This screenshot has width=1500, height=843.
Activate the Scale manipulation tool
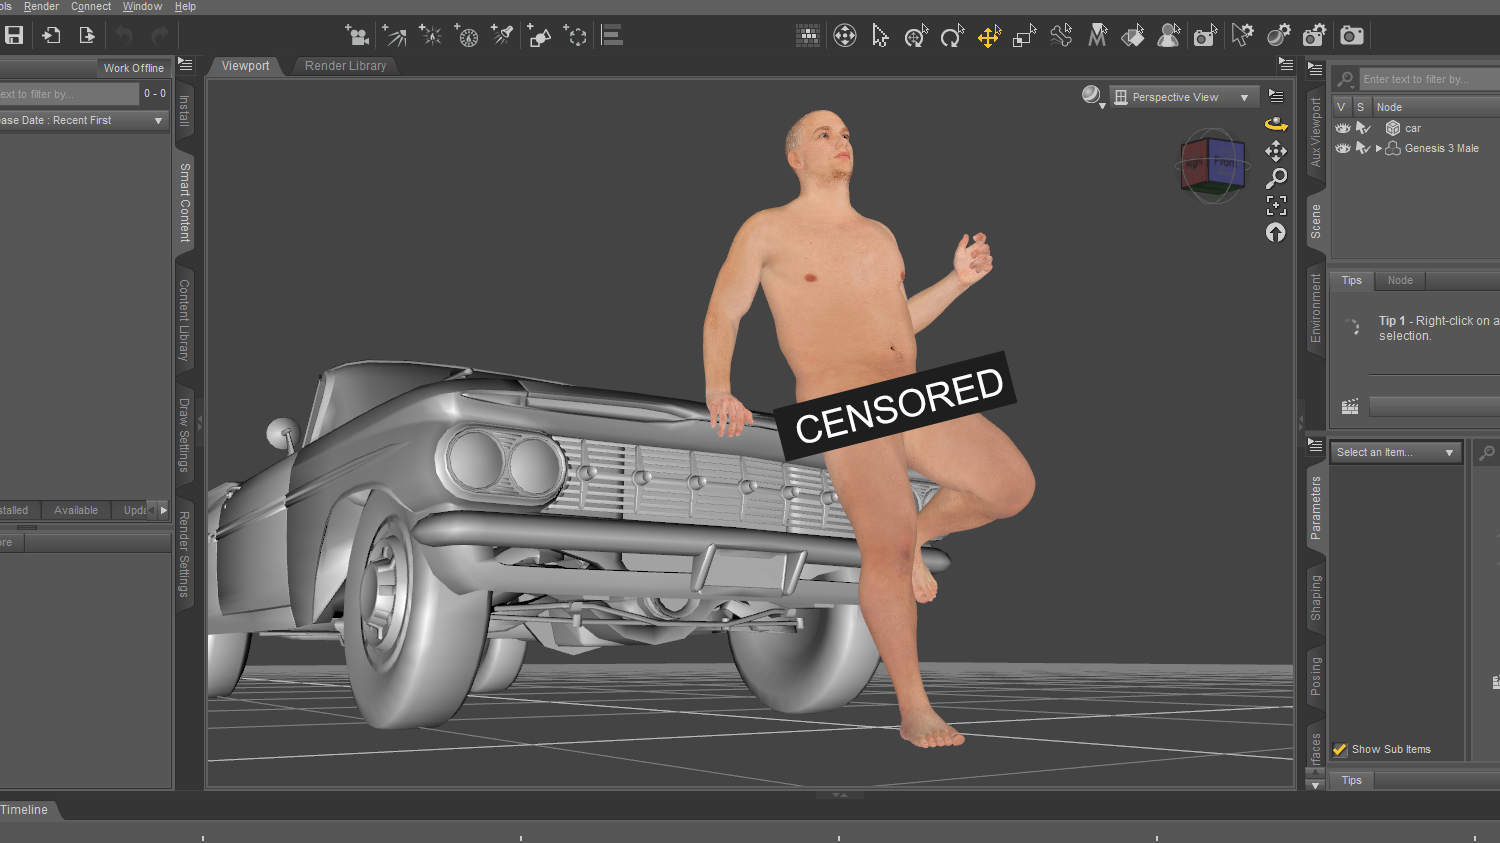click(x=1024, y=36)
